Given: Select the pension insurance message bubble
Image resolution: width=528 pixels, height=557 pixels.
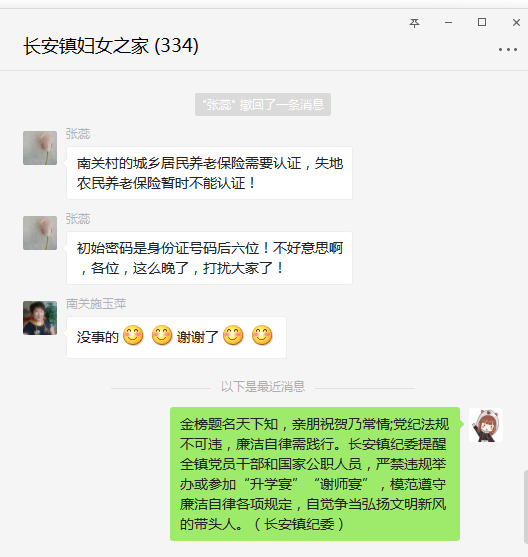Looking at the screenshot, I should [209, 173].
